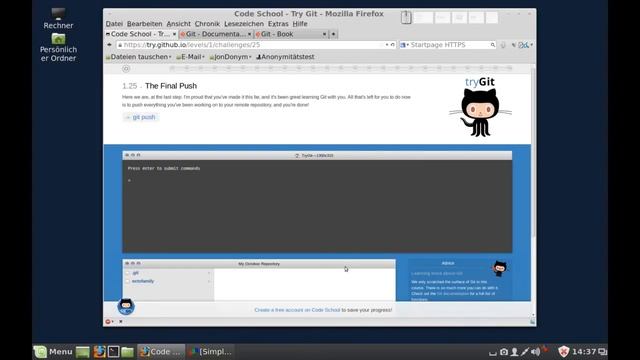Open the Hilfe menu
Image resolution: width=640 pixels, height=360 pixels.
300,24
